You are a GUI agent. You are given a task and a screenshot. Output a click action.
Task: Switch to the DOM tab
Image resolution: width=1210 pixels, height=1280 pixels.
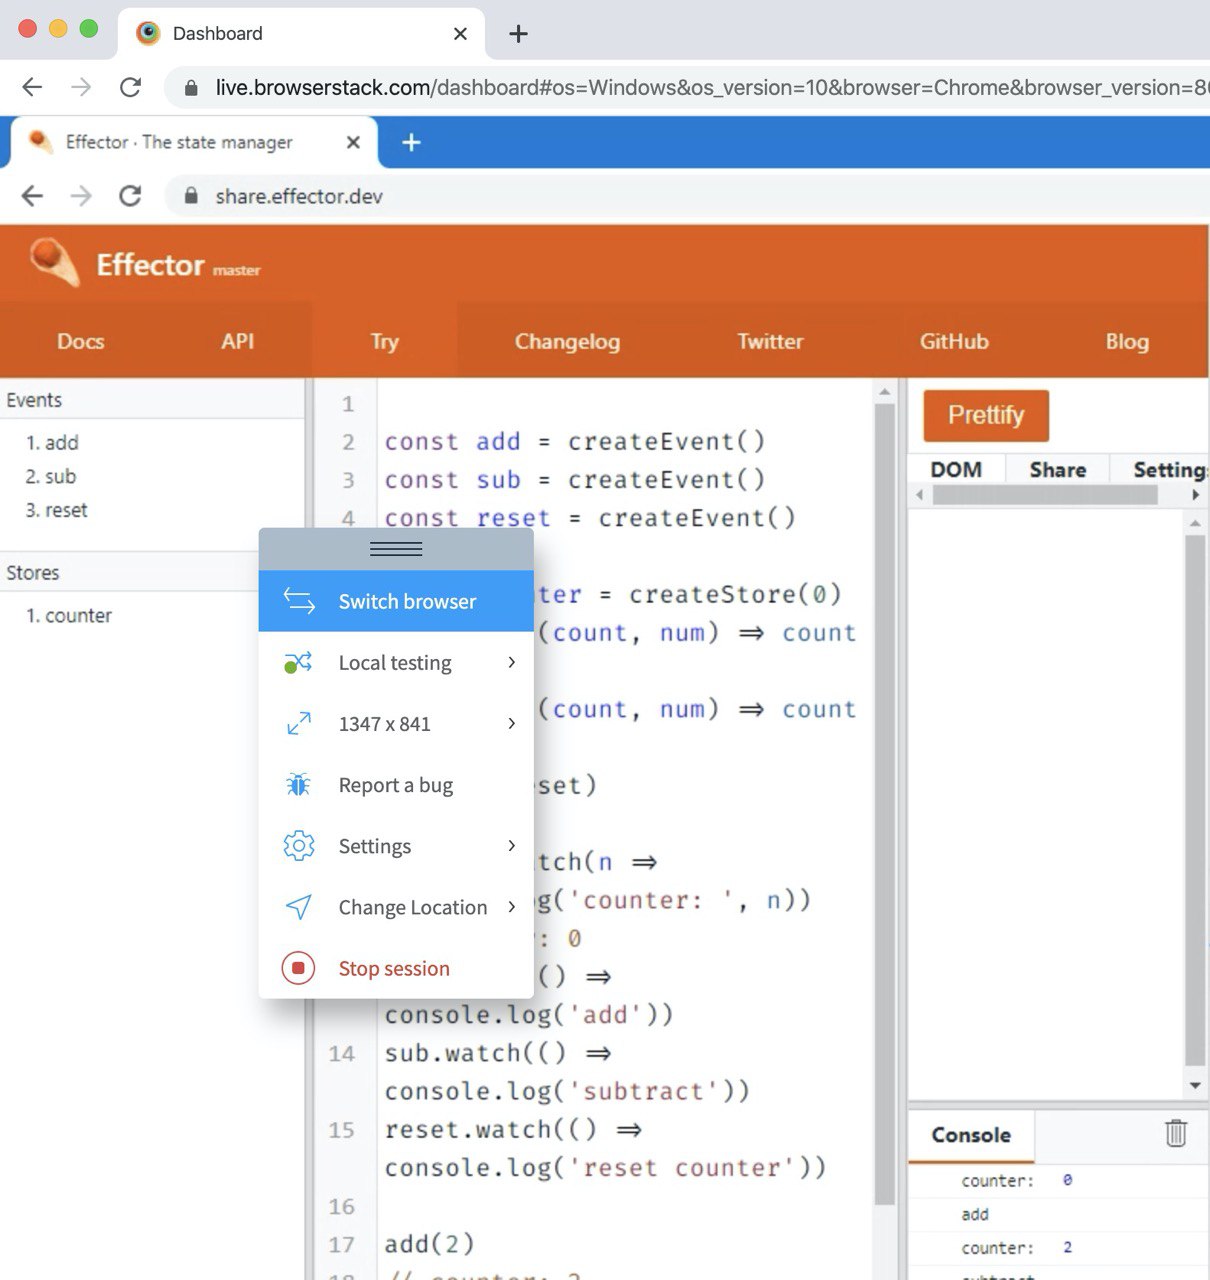[956, 469]
